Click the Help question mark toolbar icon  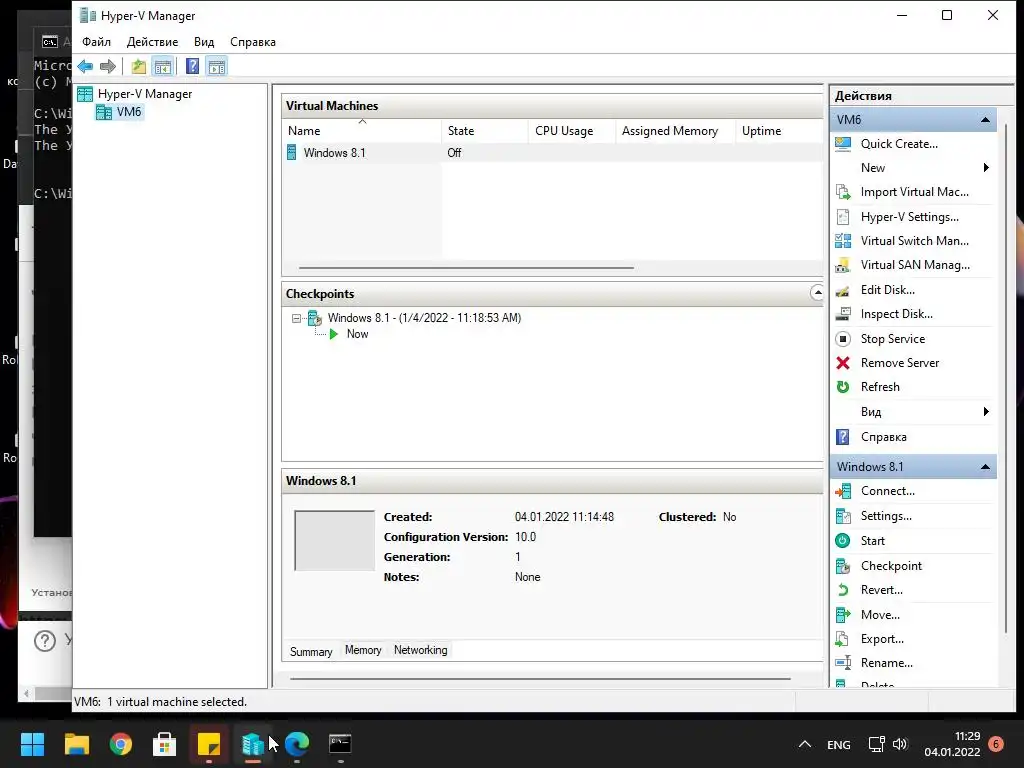coord(193,66)
